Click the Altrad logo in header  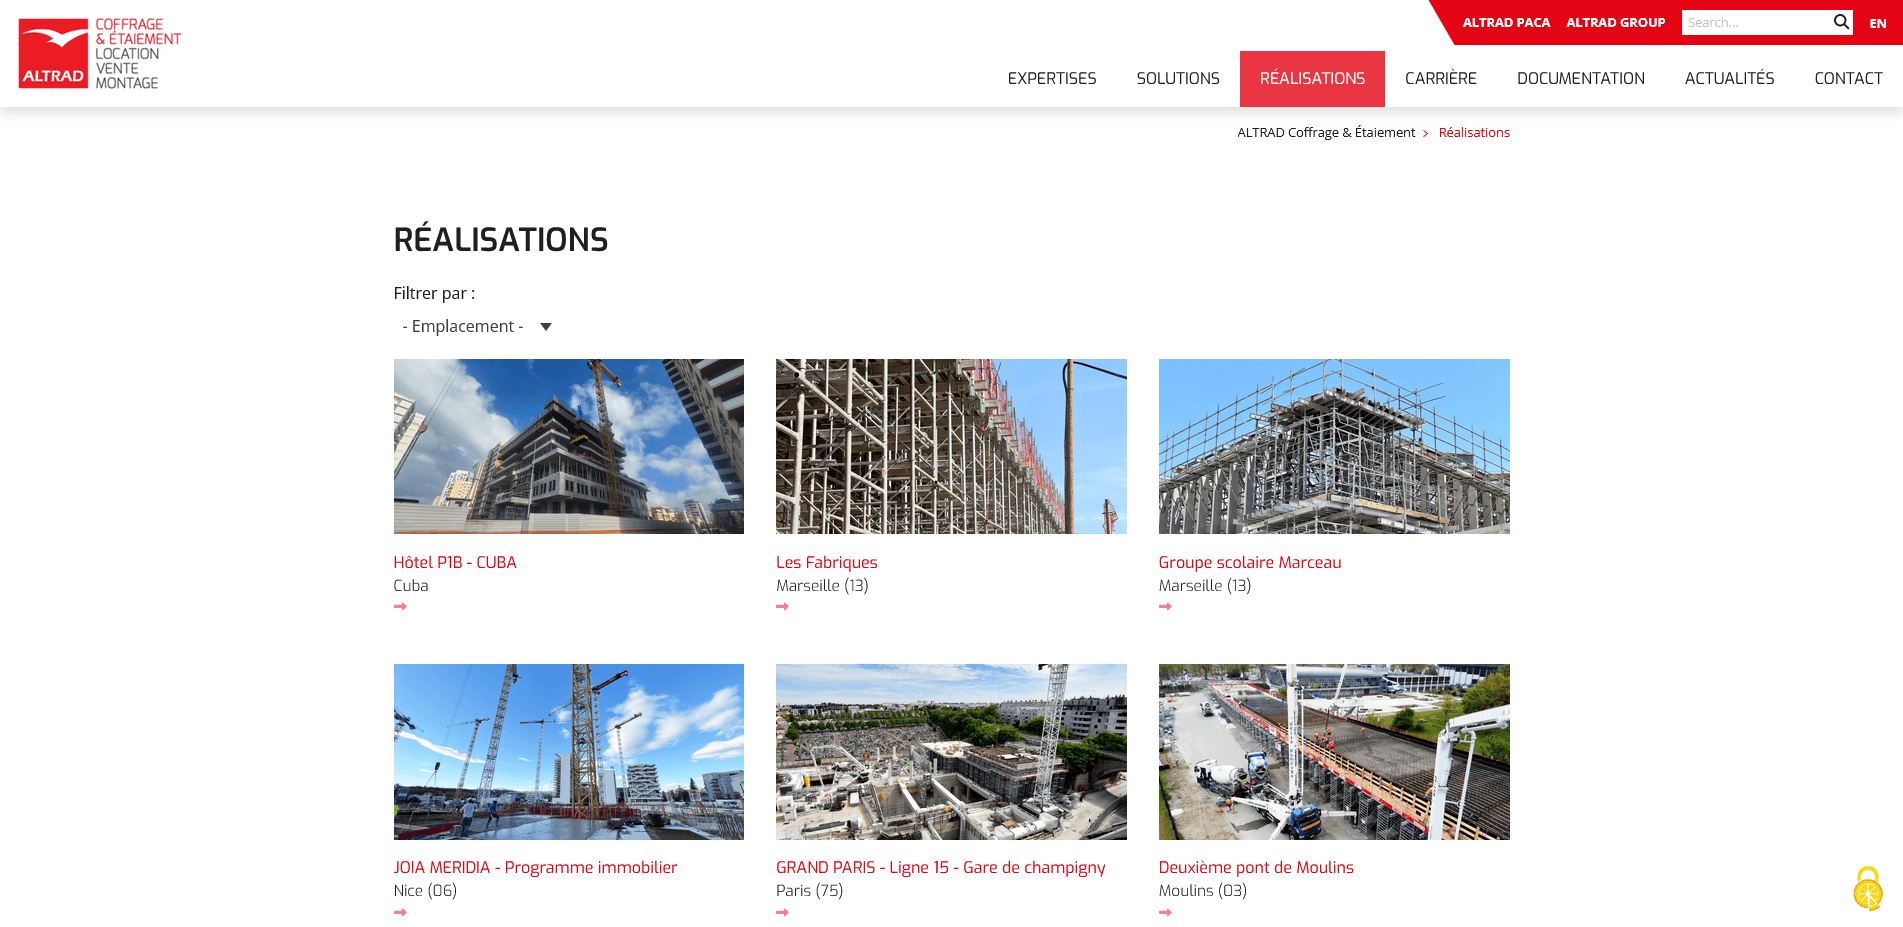pos(100,53)
